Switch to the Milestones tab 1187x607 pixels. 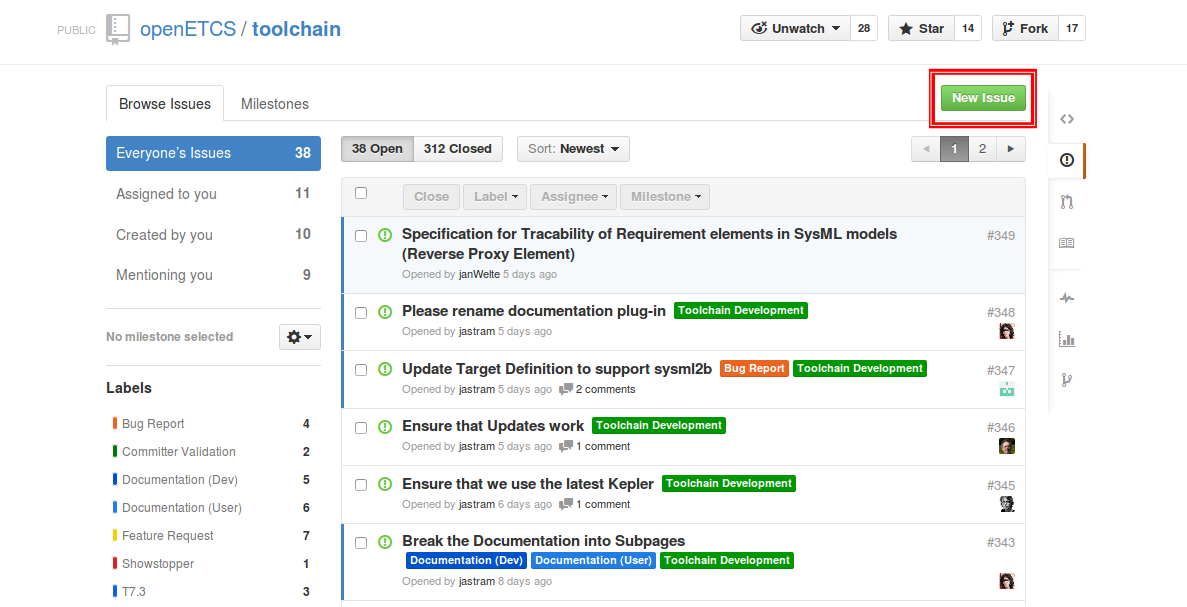click(x=275, y=104)
